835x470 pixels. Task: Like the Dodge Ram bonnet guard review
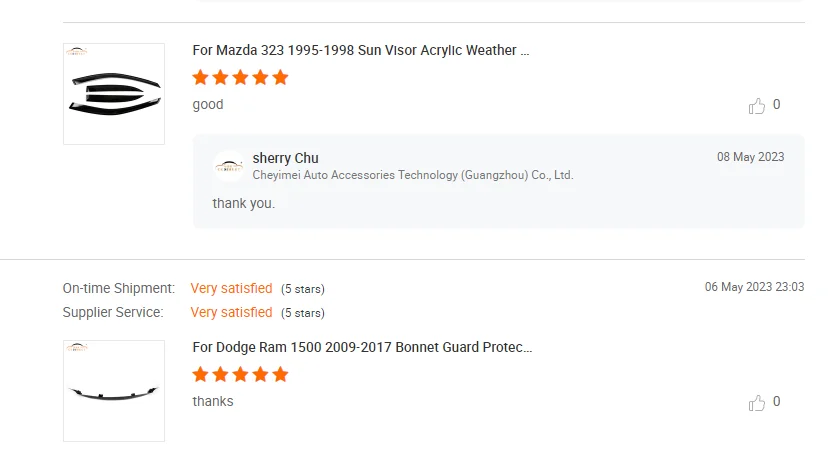click(757, 402)
